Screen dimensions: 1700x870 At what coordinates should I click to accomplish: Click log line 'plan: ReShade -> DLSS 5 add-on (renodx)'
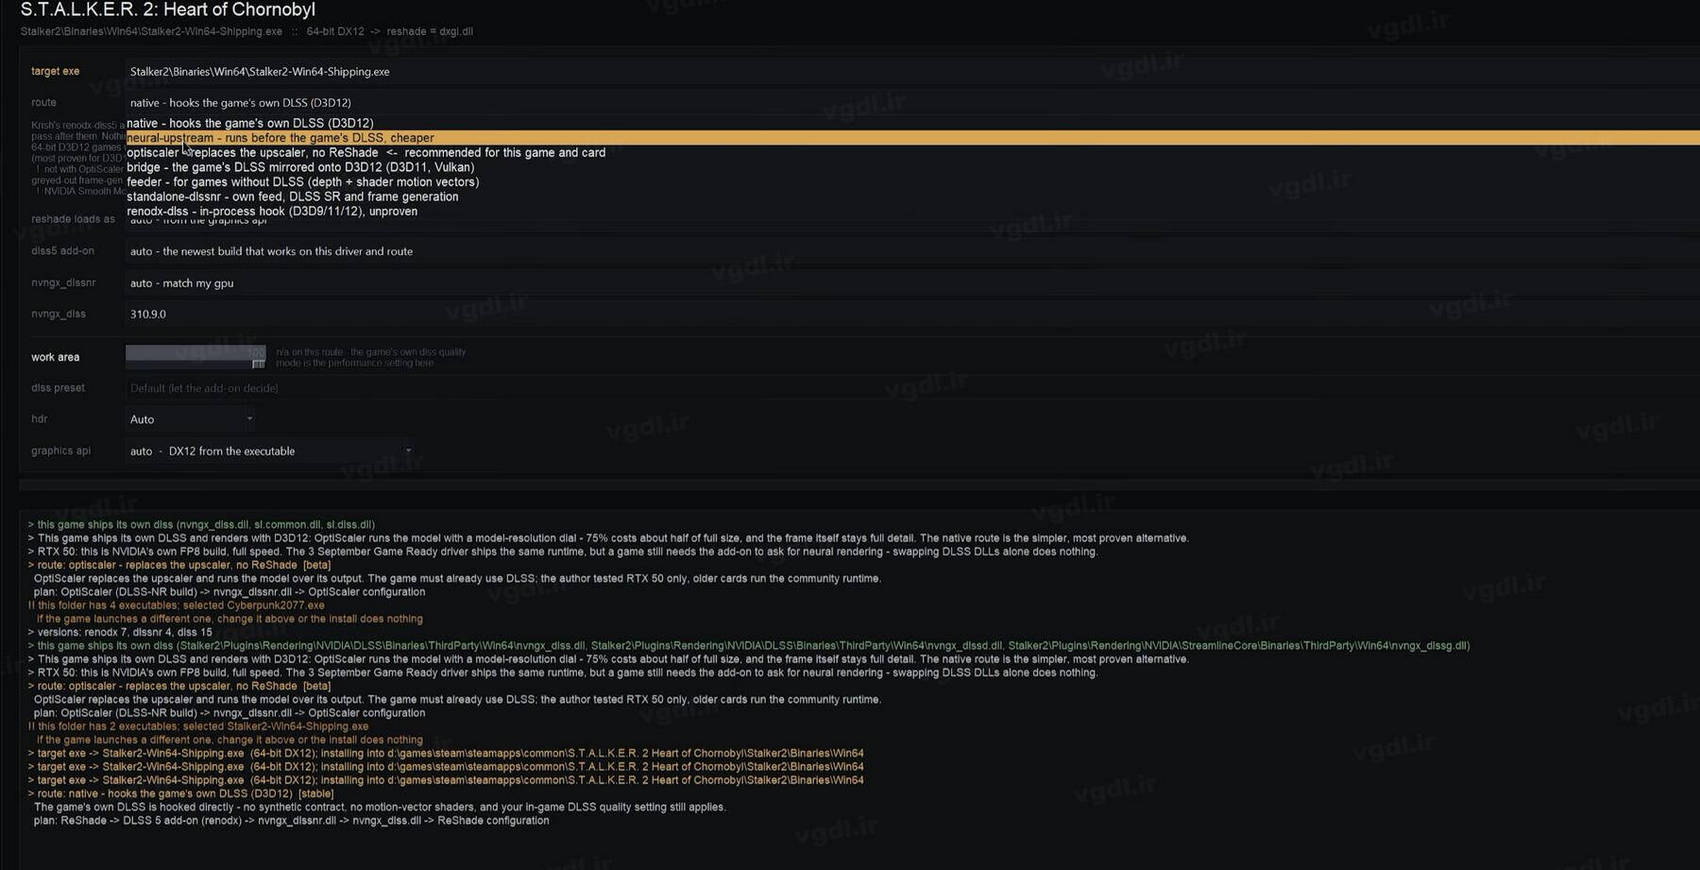[291, 820]
